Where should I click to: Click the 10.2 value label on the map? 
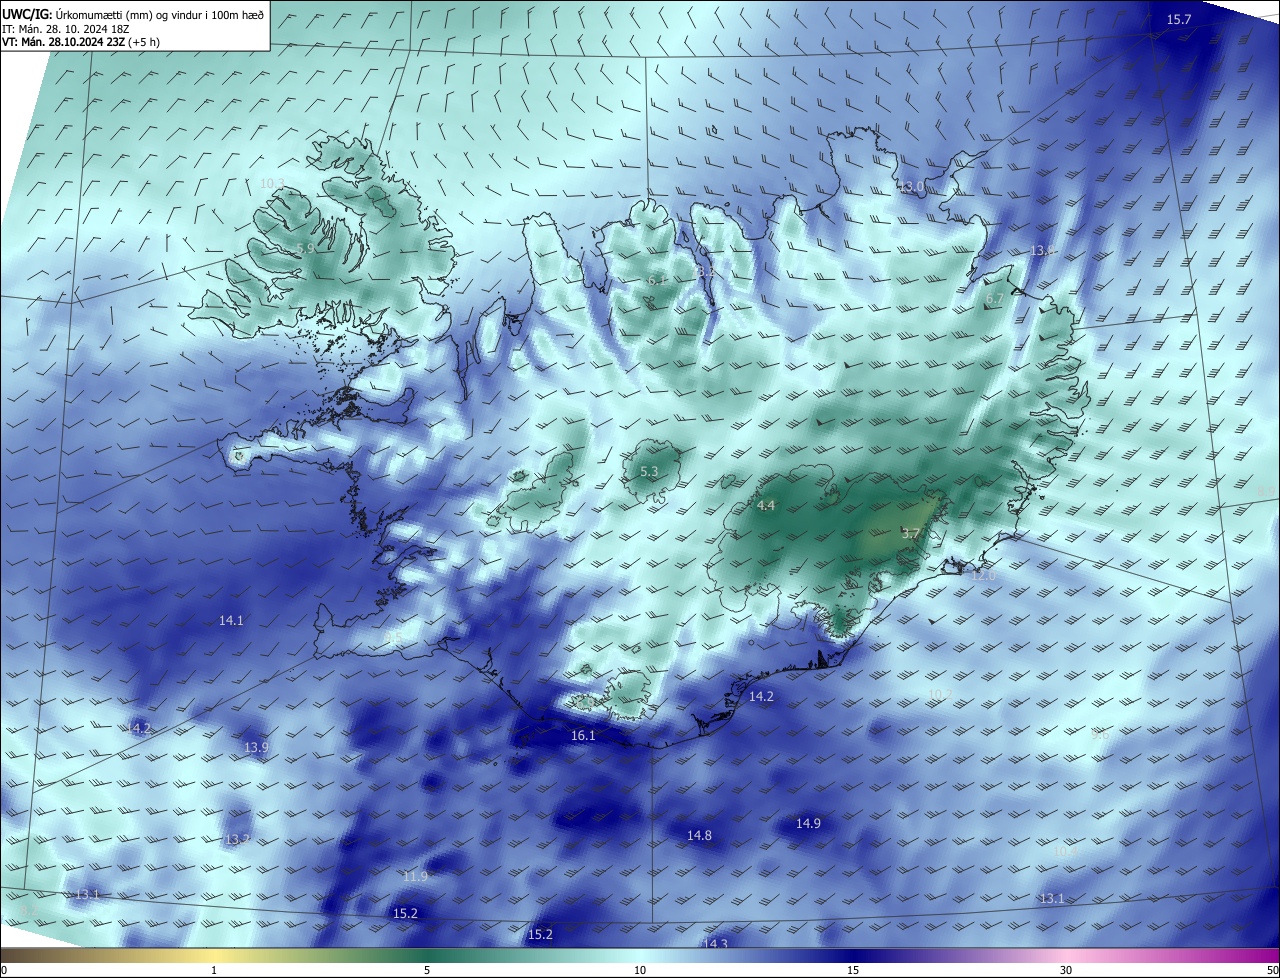(940, 694)
